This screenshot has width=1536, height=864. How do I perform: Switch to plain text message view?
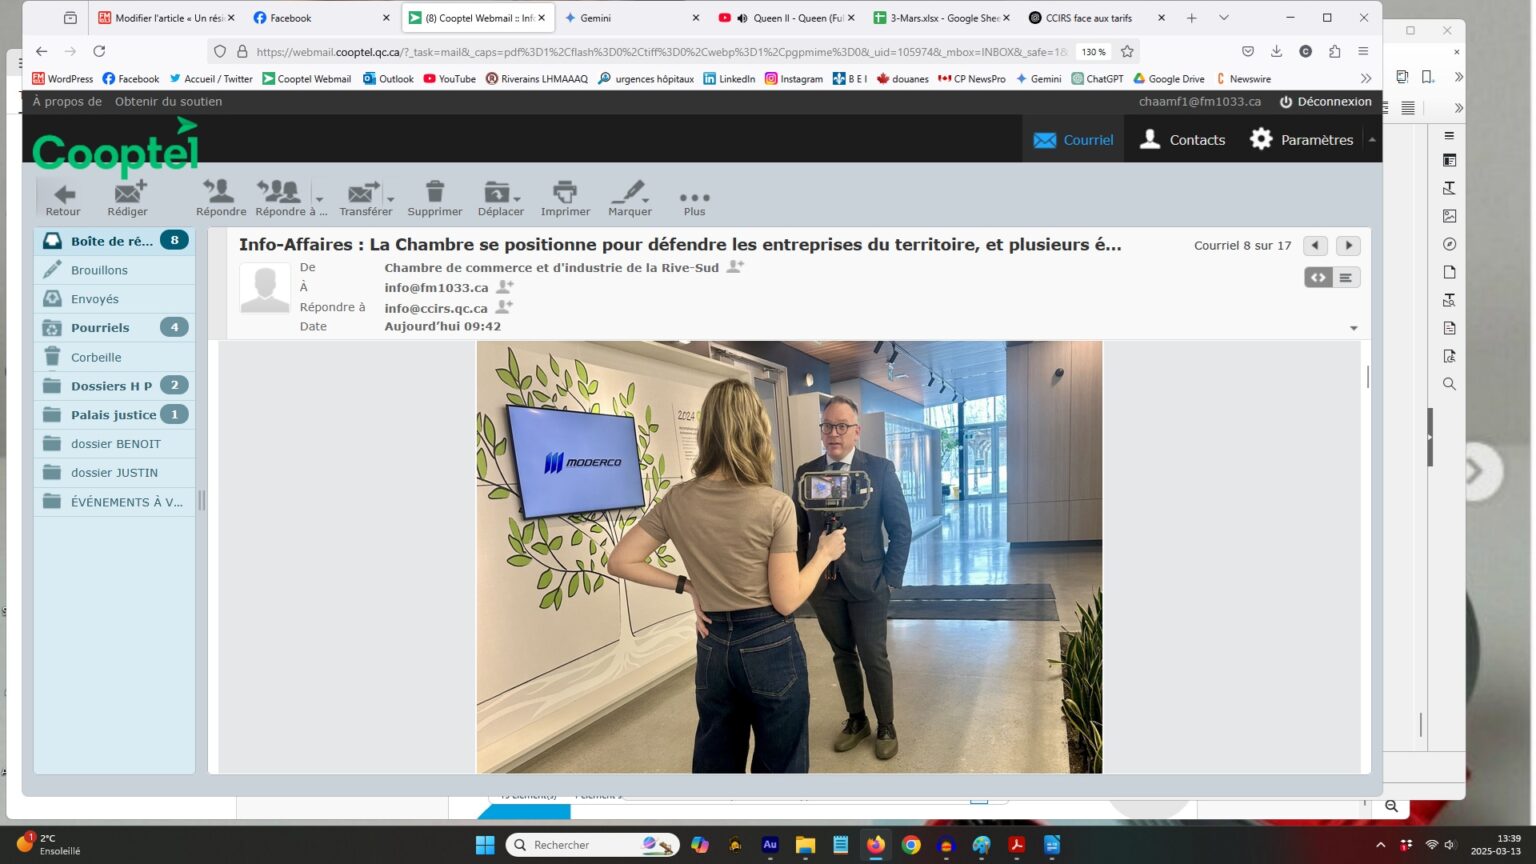(x=1346, y=278)
